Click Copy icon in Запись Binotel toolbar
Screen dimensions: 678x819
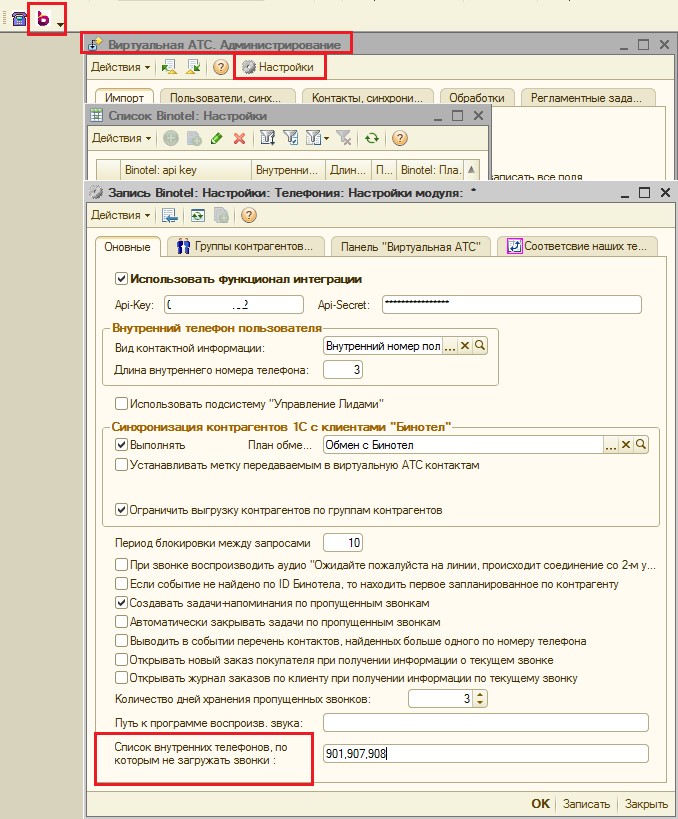tap(221, 215)
